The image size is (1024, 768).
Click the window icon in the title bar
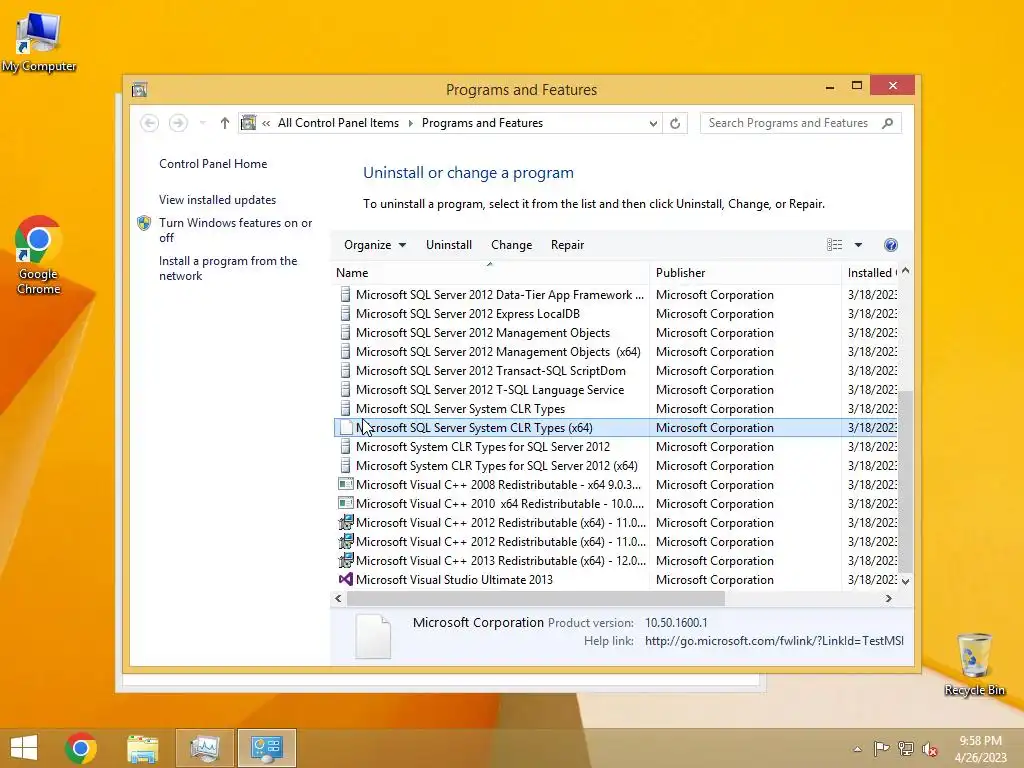(139, 89)
